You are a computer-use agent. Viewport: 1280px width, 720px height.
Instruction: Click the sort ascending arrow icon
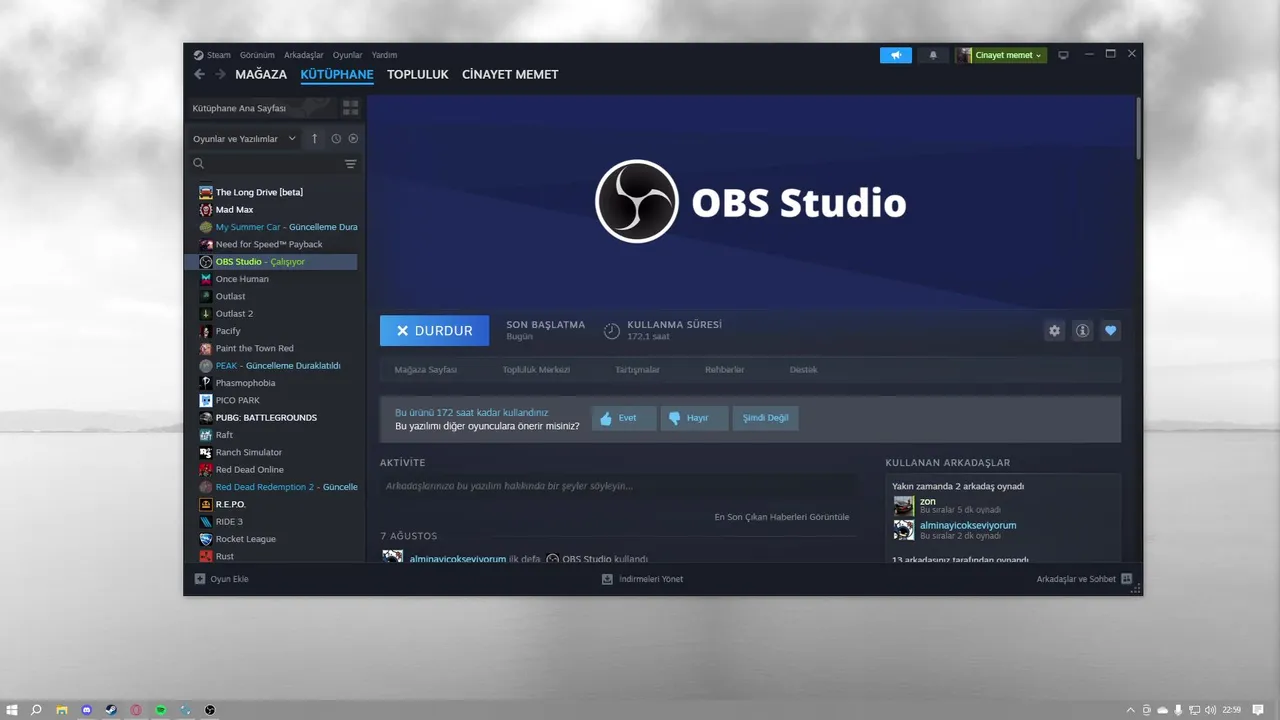tap(314, 139)
